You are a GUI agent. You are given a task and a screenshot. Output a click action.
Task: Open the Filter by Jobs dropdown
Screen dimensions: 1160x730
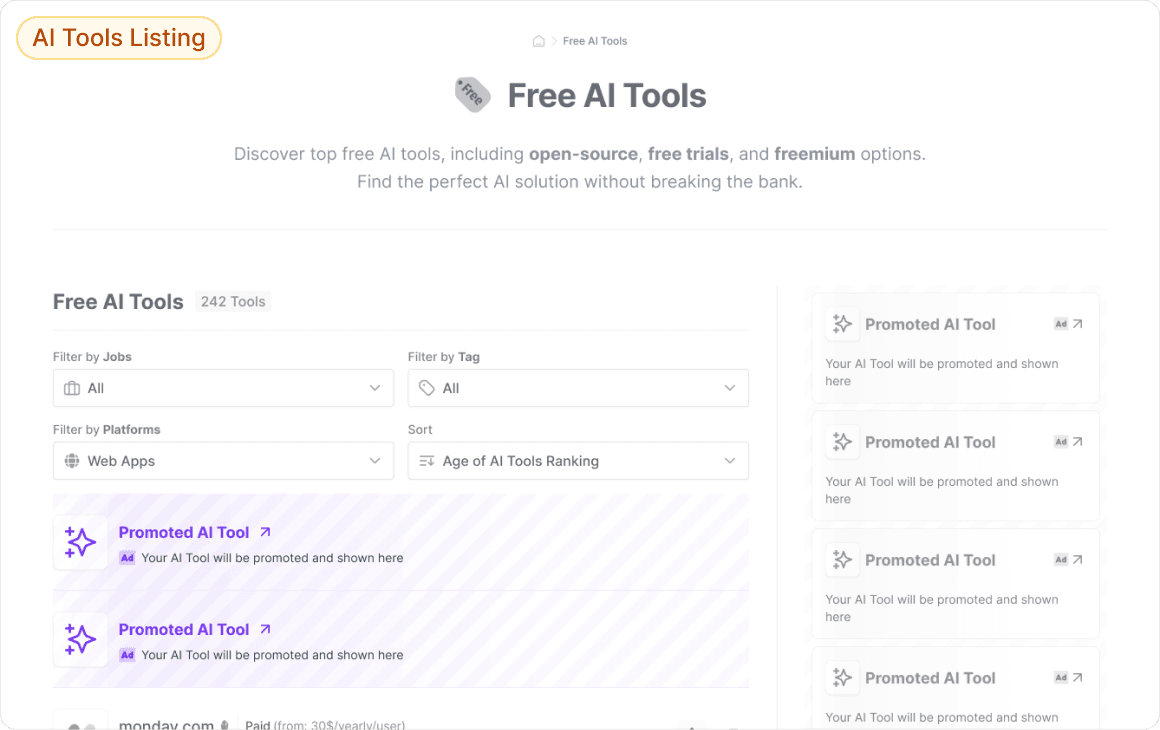[x=223, y=387]
